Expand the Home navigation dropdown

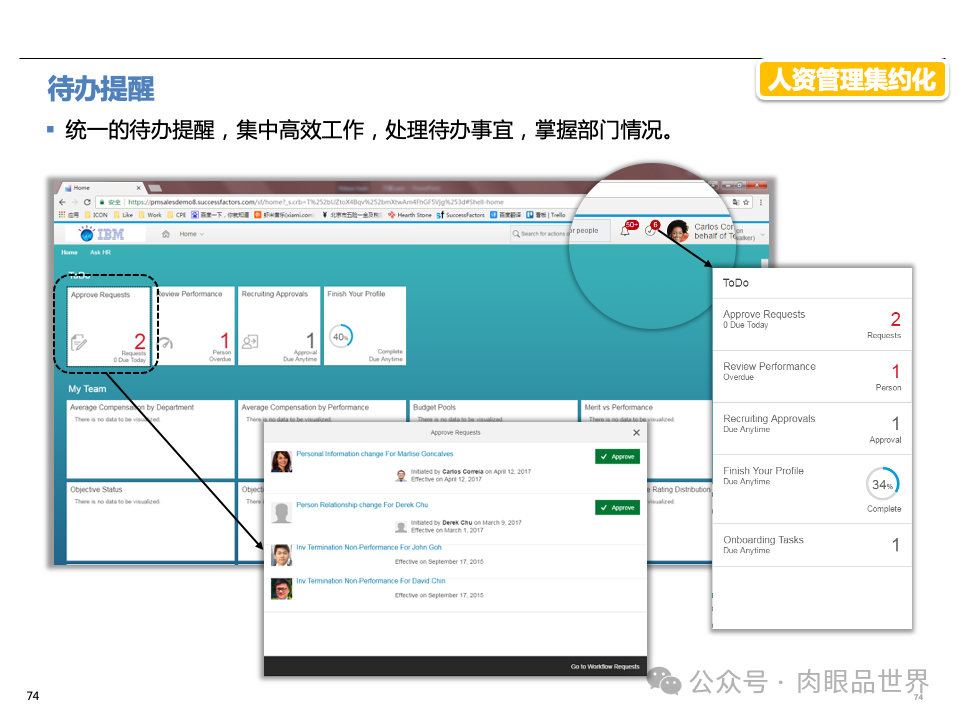[201, 234]
